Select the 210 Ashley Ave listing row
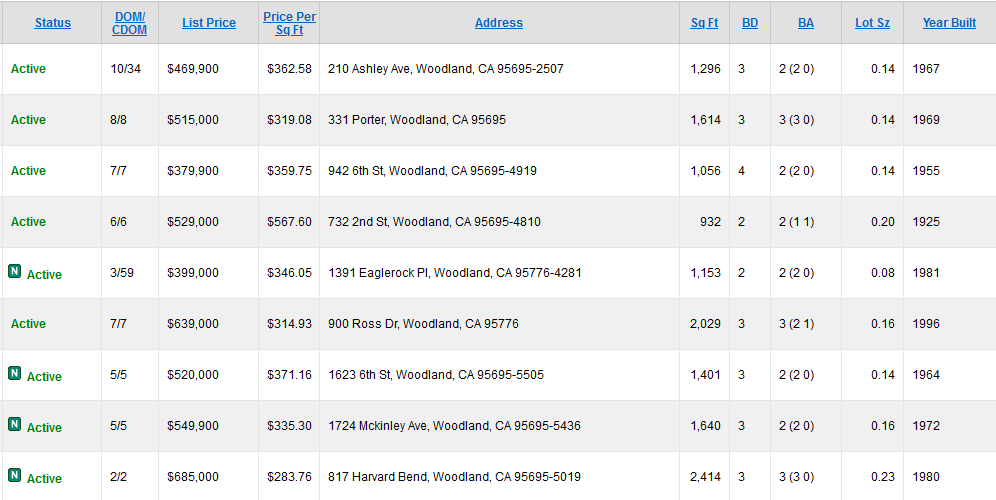This screenshot has width=996, height=500. pyautogui.click(x=498, y=69)
